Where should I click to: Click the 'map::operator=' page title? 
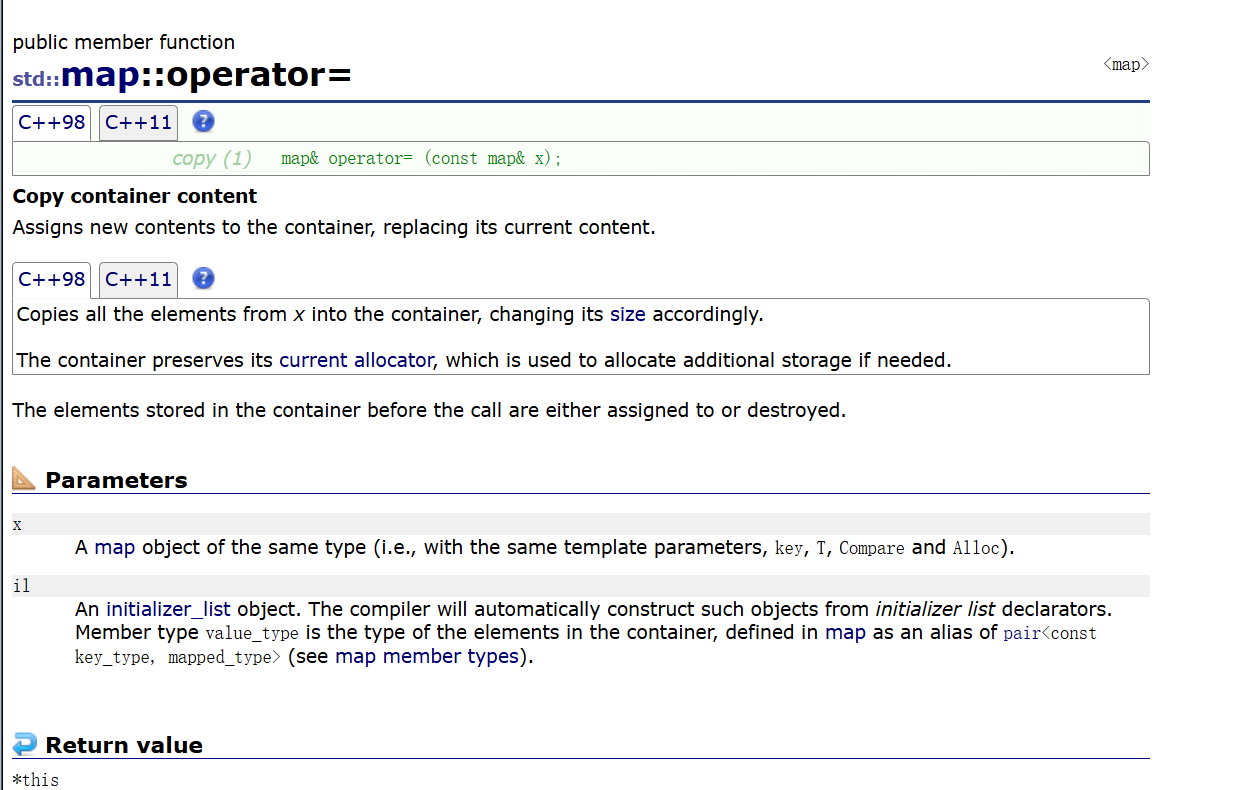(x=207, y=74)
